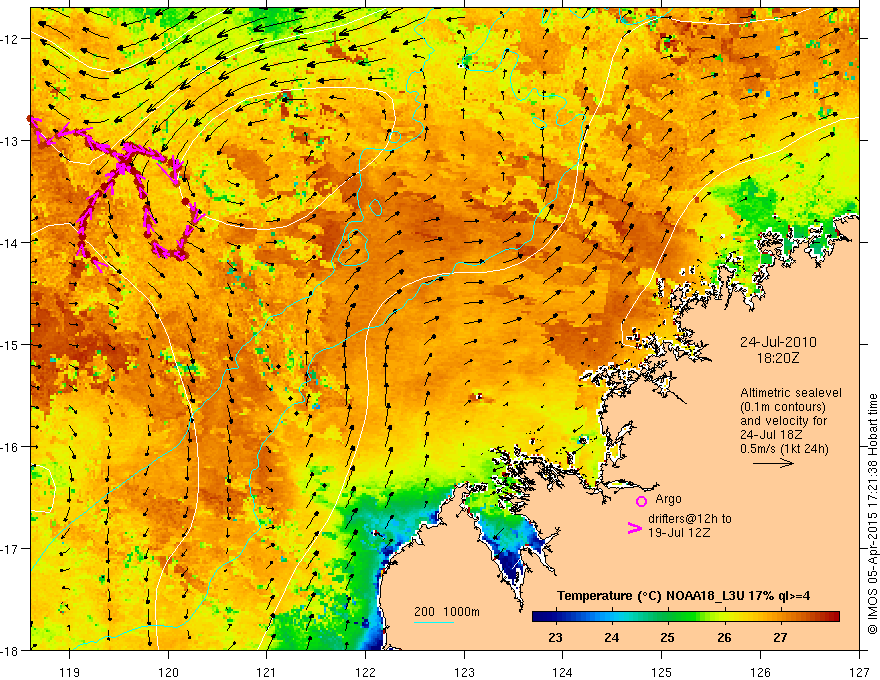This screenshot has width=880, height=680.
Task: Click the color bar tick label 26
Action: coord(724,637)
